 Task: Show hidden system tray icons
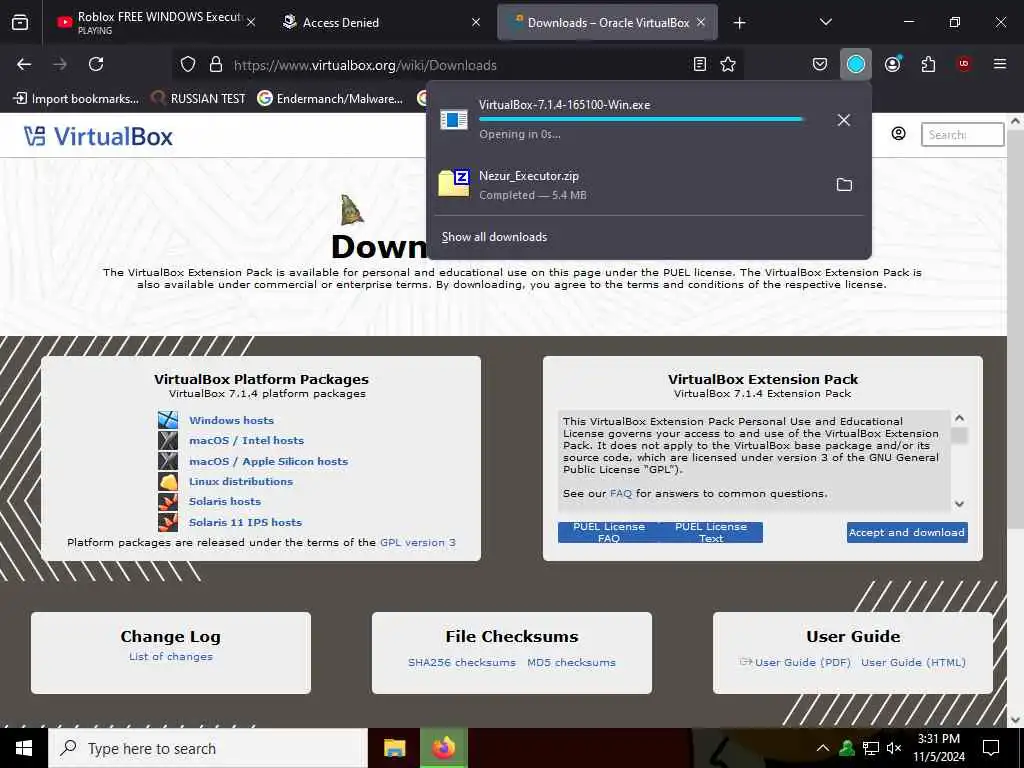[x=823, y=748]
